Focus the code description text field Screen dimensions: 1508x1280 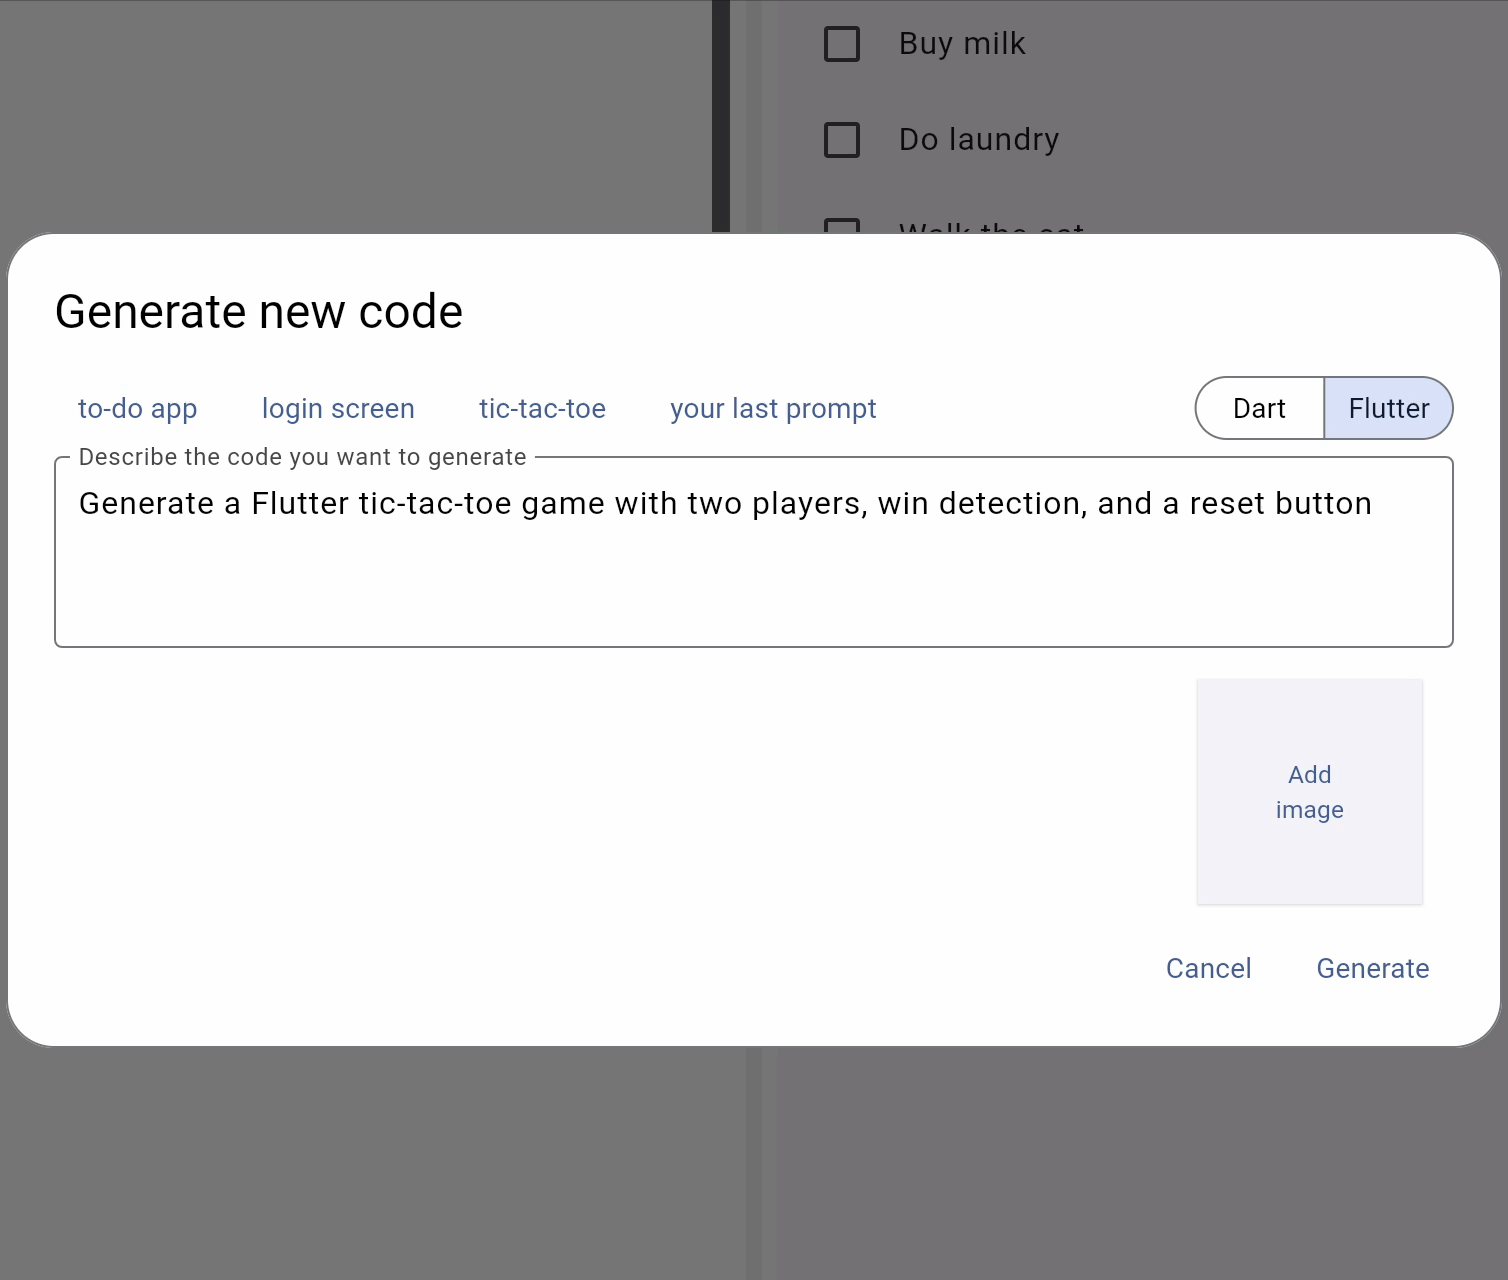coord(754,552)
